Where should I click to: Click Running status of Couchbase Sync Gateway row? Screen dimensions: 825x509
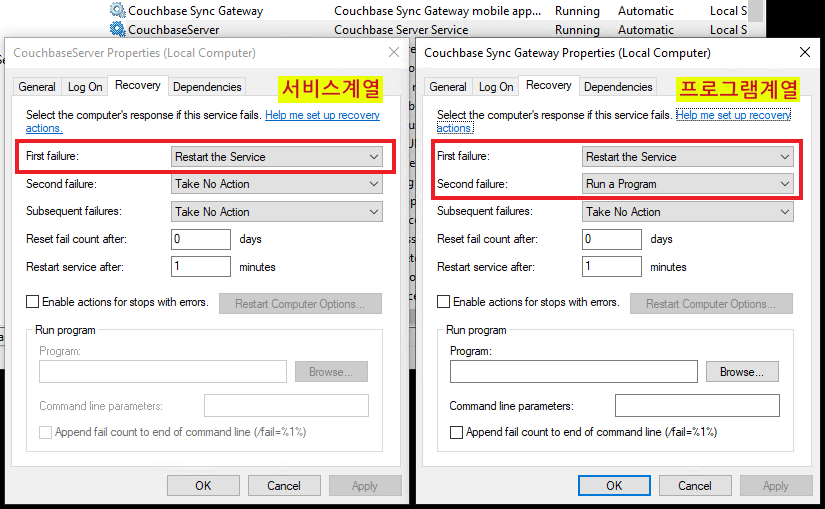[577, 11]
